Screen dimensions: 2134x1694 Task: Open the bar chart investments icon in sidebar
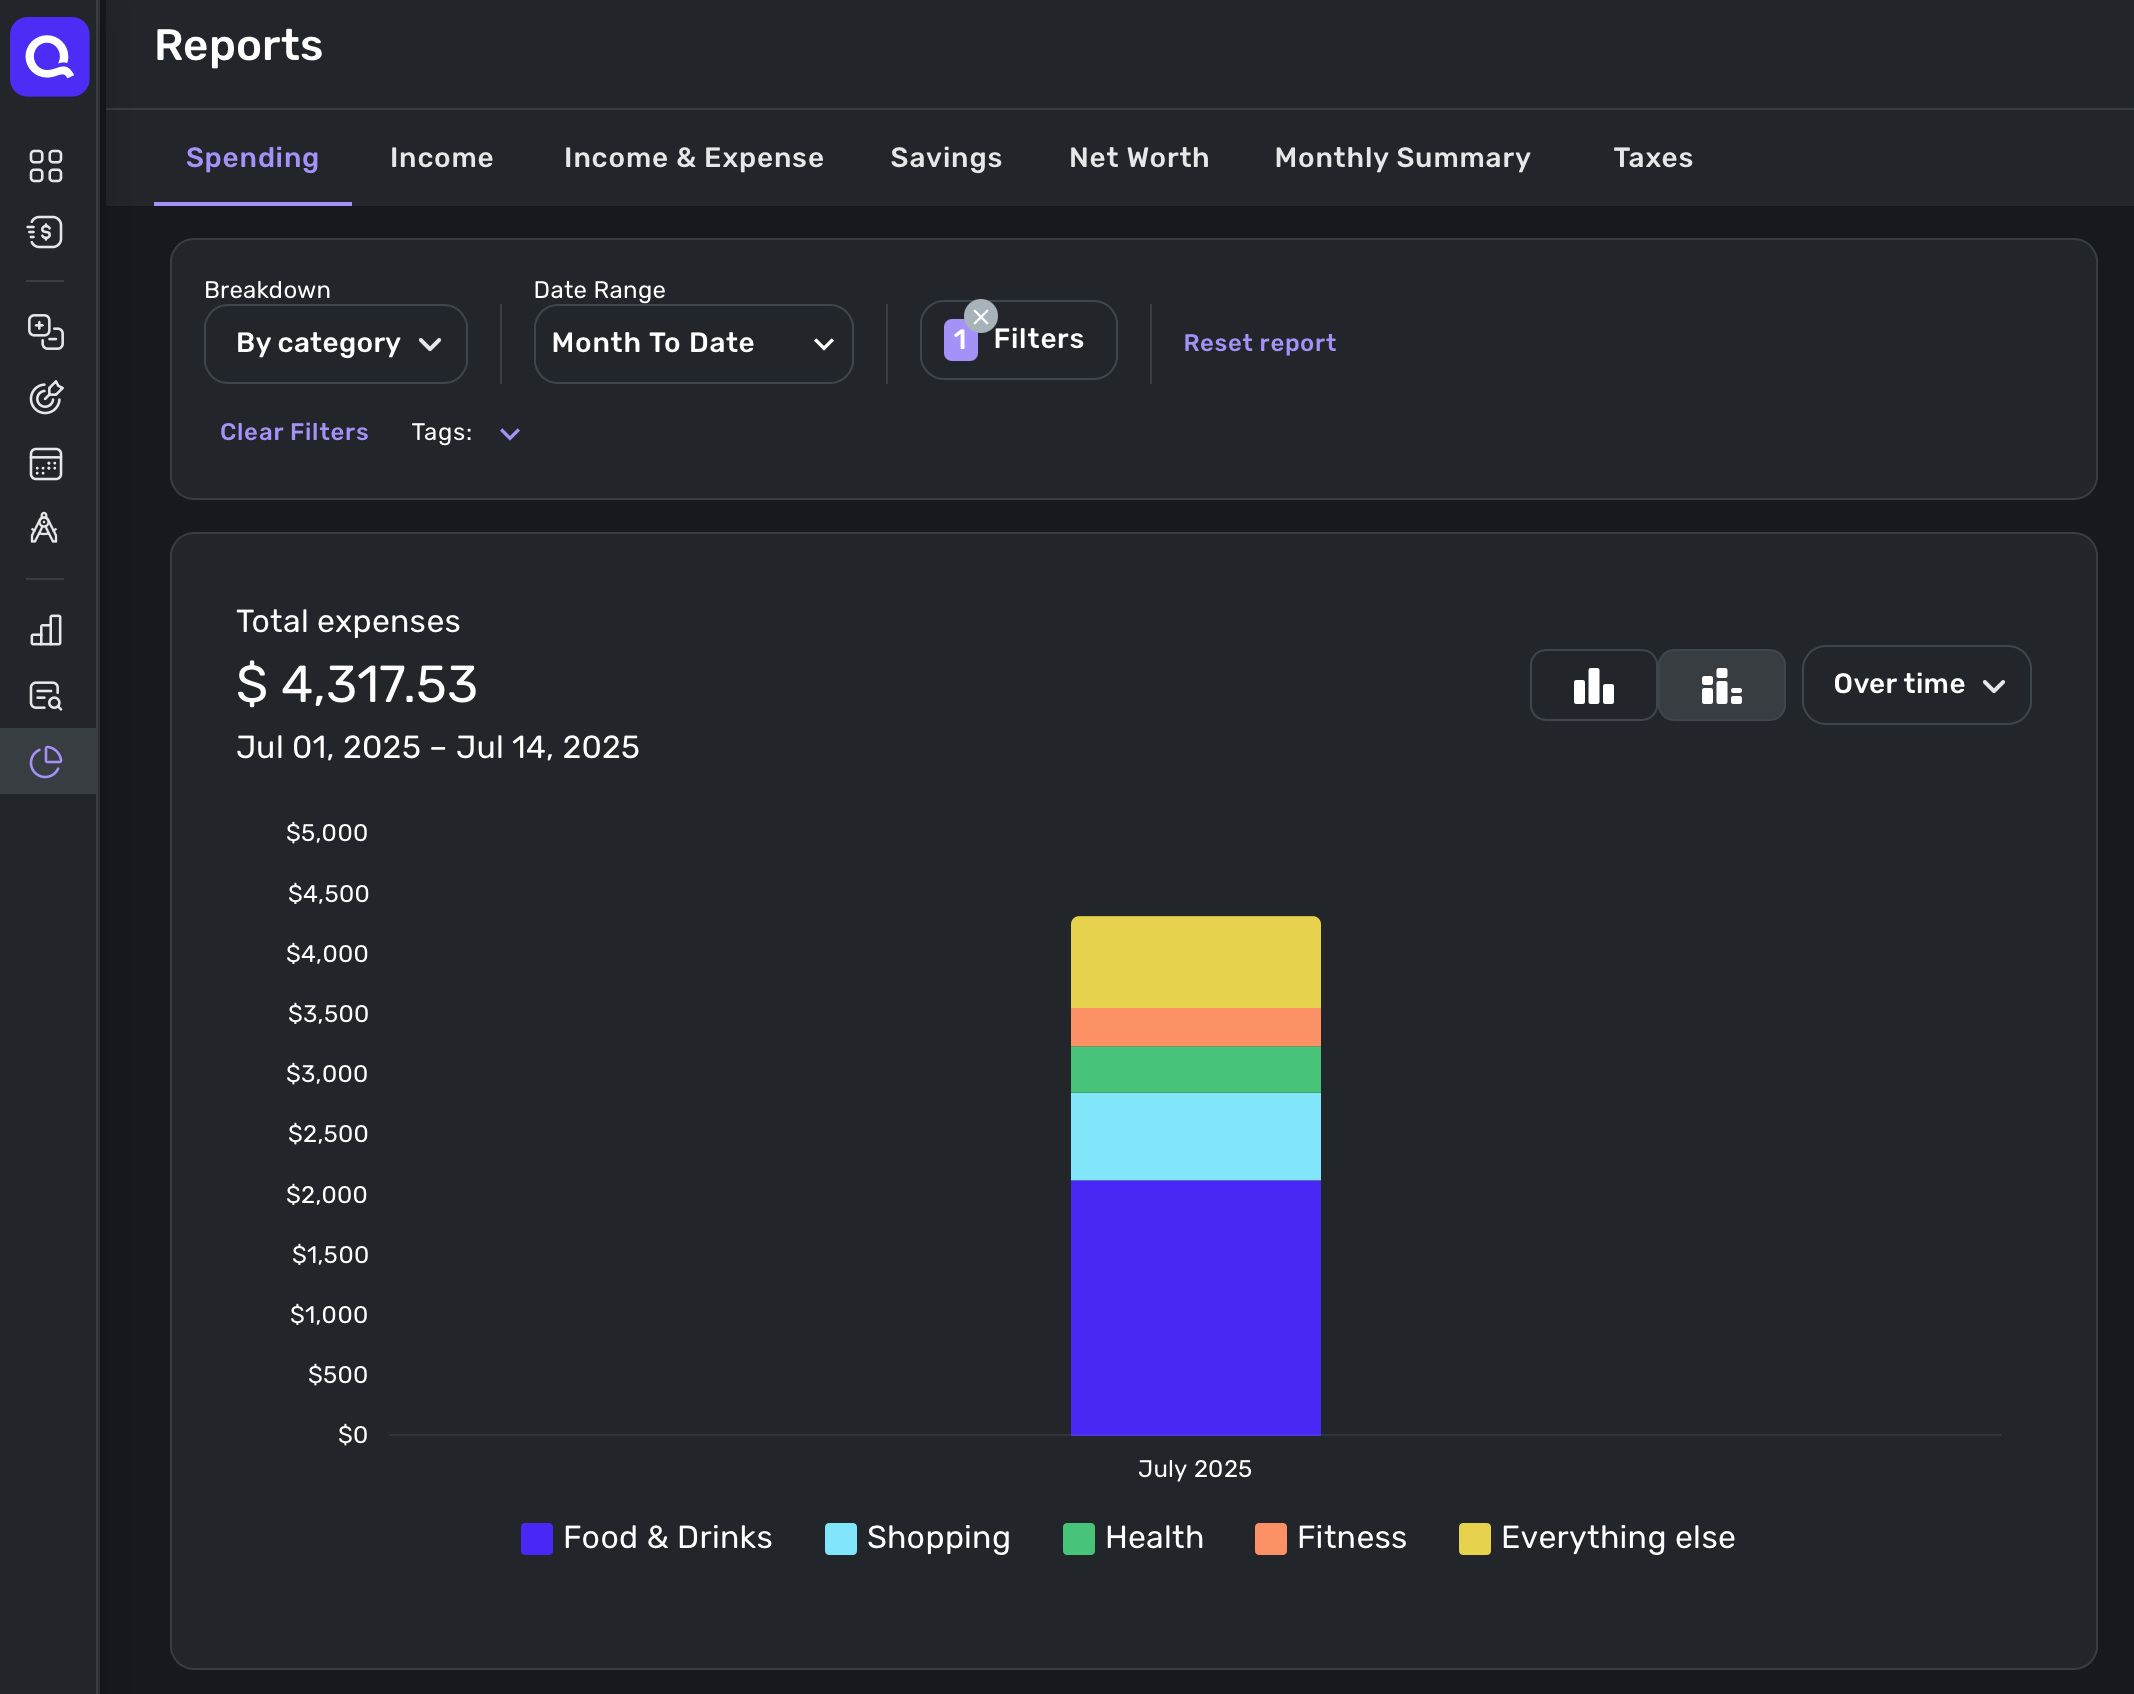(x=46, y=630)
